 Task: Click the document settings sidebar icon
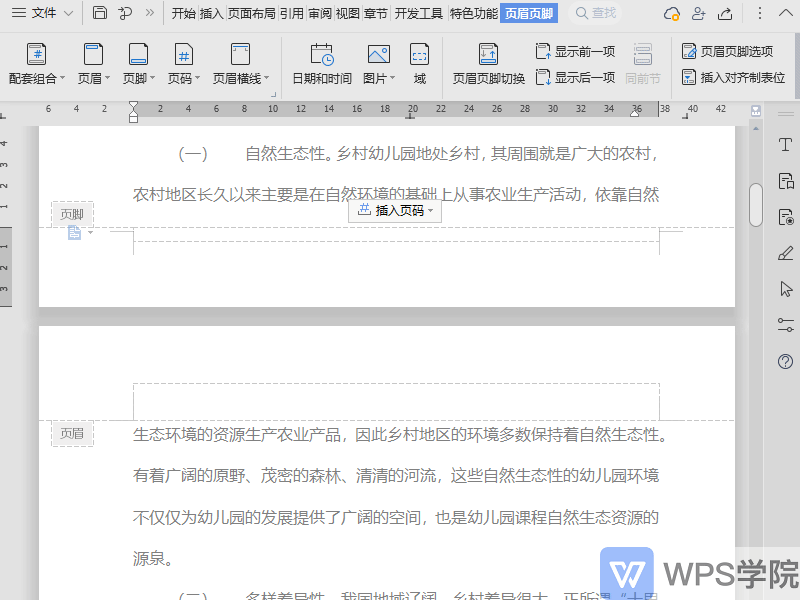[x=786, y=217]
